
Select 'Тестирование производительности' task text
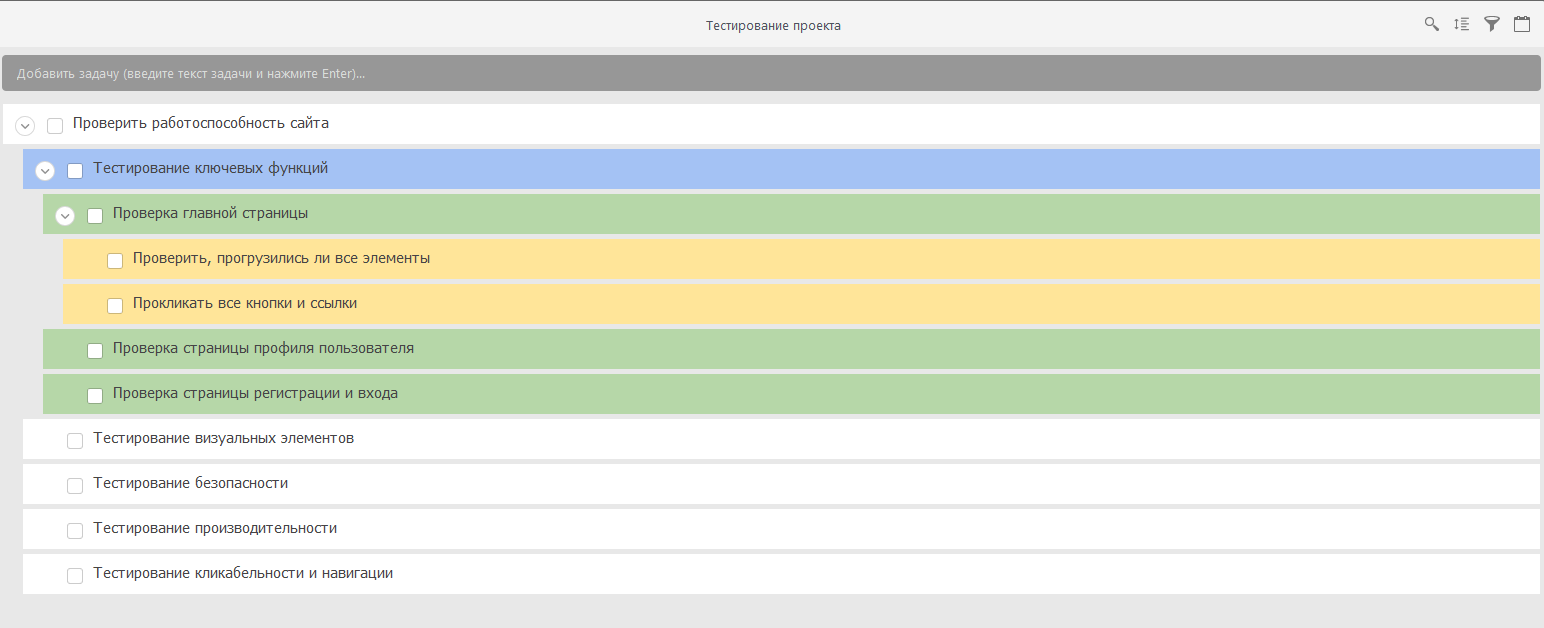point(215,528)
